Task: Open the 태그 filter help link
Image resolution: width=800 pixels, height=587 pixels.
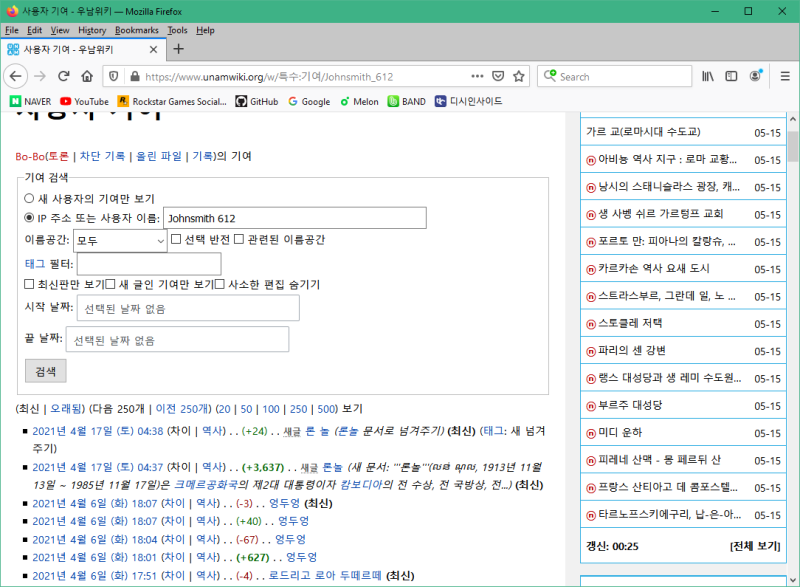Action: [35, 263]
